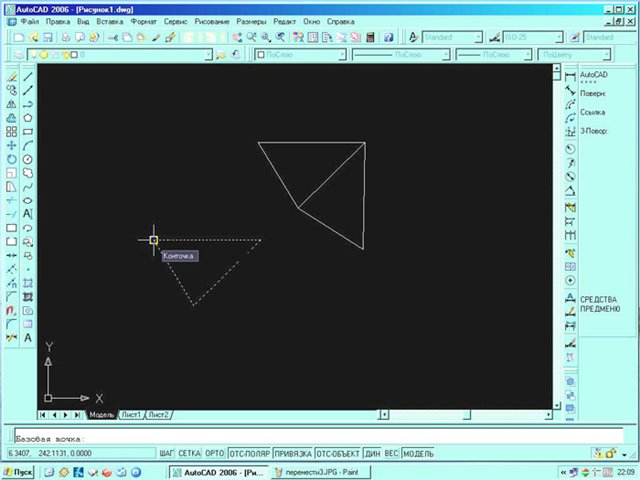Click the Save icon in standard toolbar
This screenshot has height=480, width=640.
coord(47,37)
